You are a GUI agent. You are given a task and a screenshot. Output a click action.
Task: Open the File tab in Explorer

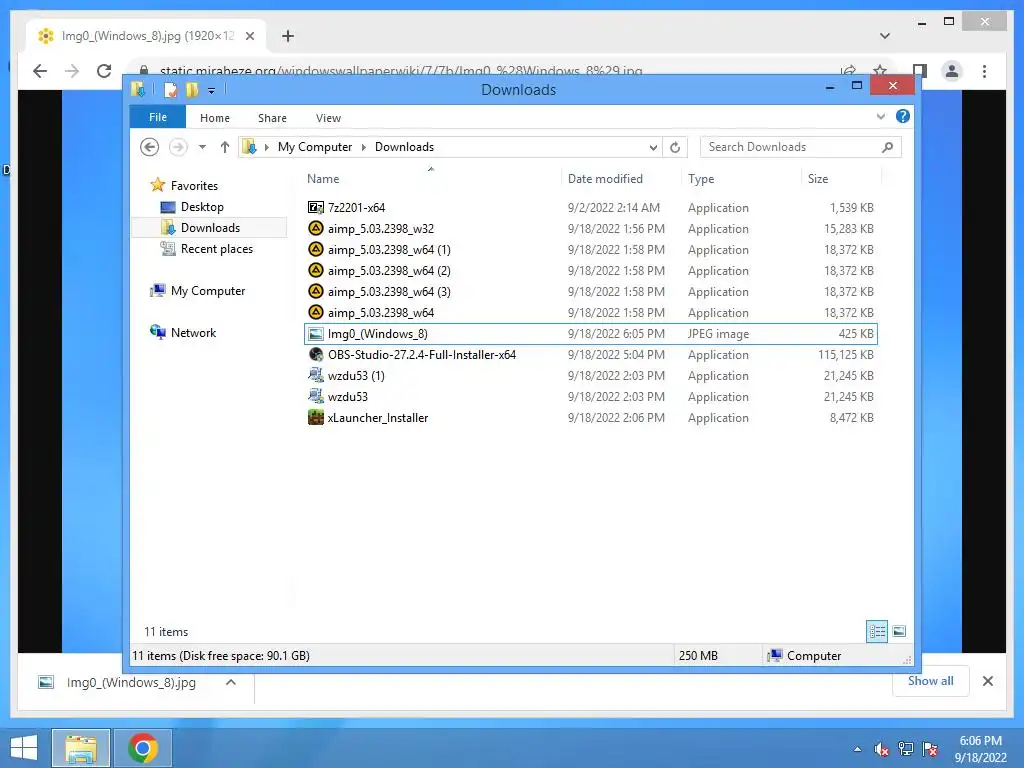click(x=157, y=117)
